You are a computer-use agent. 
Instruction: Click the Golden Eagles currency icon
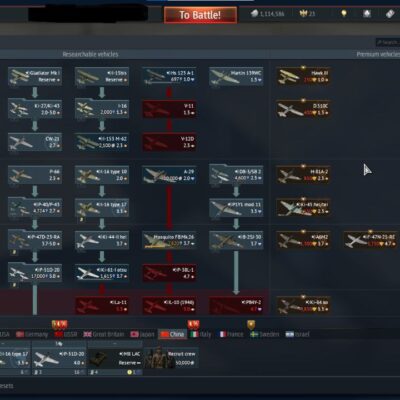[x=303, y=14]
